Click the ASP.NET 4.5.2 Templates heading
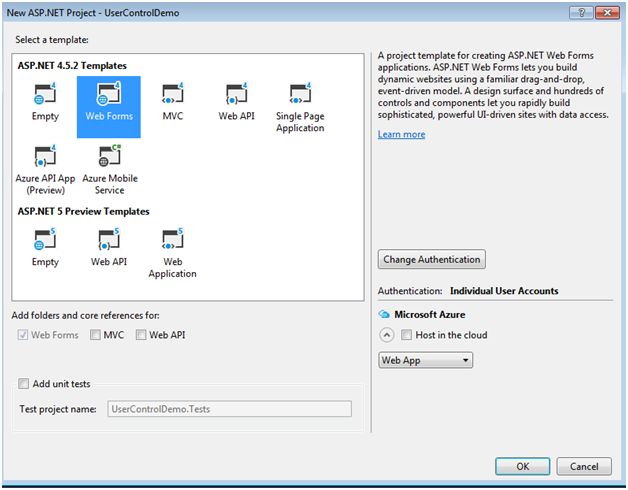 tap(72, 66)
